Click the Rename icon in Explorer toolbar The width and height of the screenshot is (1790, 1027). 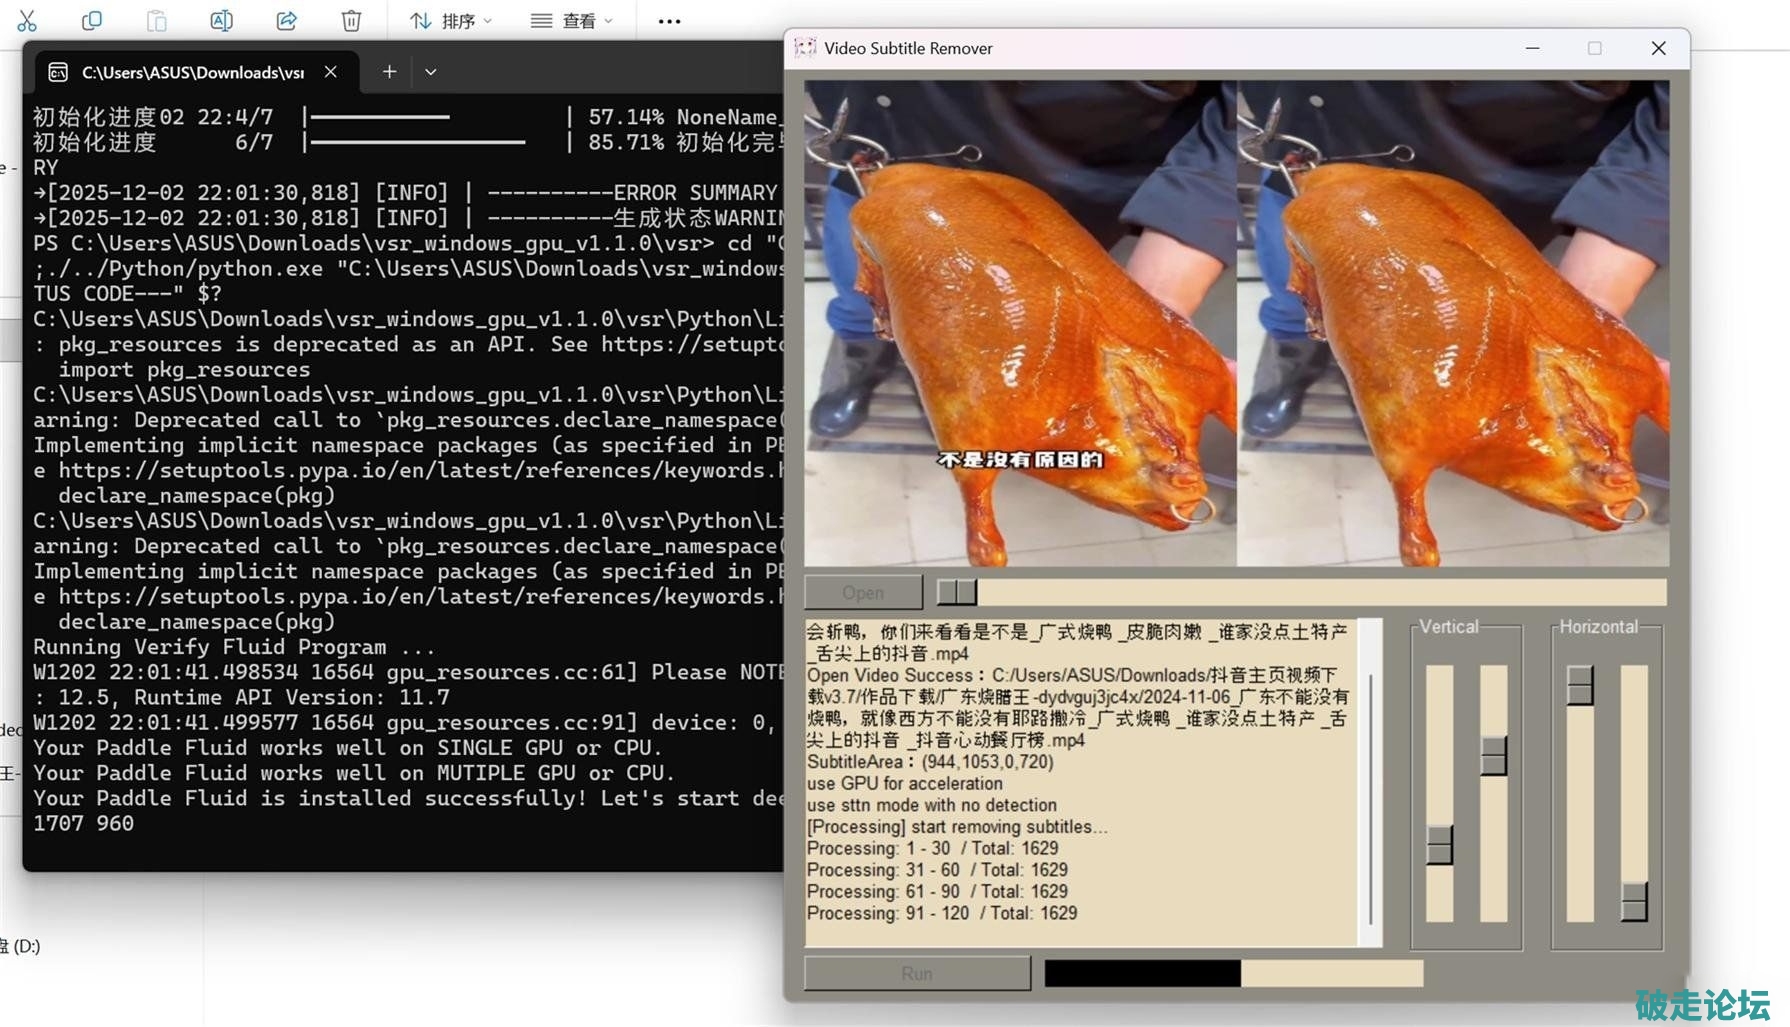[222, 20]
